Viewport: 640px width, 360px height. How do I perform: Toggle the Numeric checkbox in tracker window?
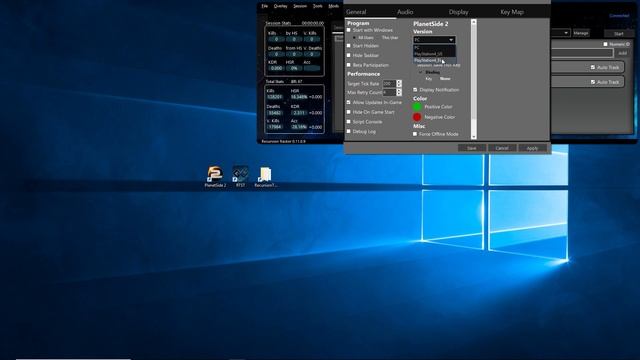point(605,44)
